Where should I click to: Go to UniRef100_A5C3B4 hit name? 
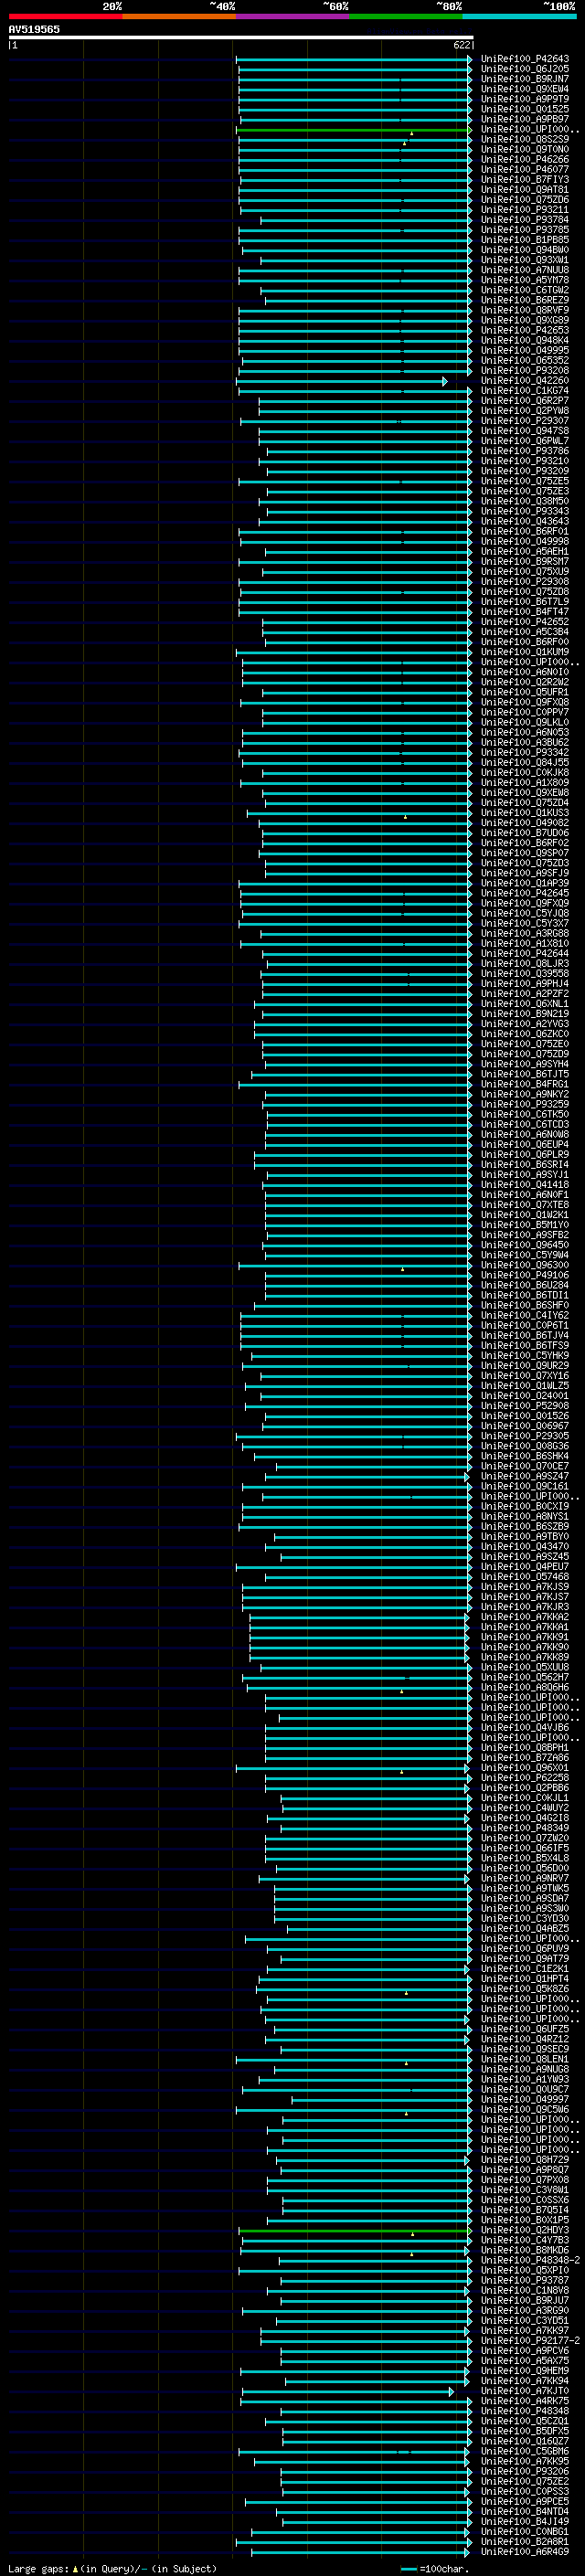(x=525, y=632)
